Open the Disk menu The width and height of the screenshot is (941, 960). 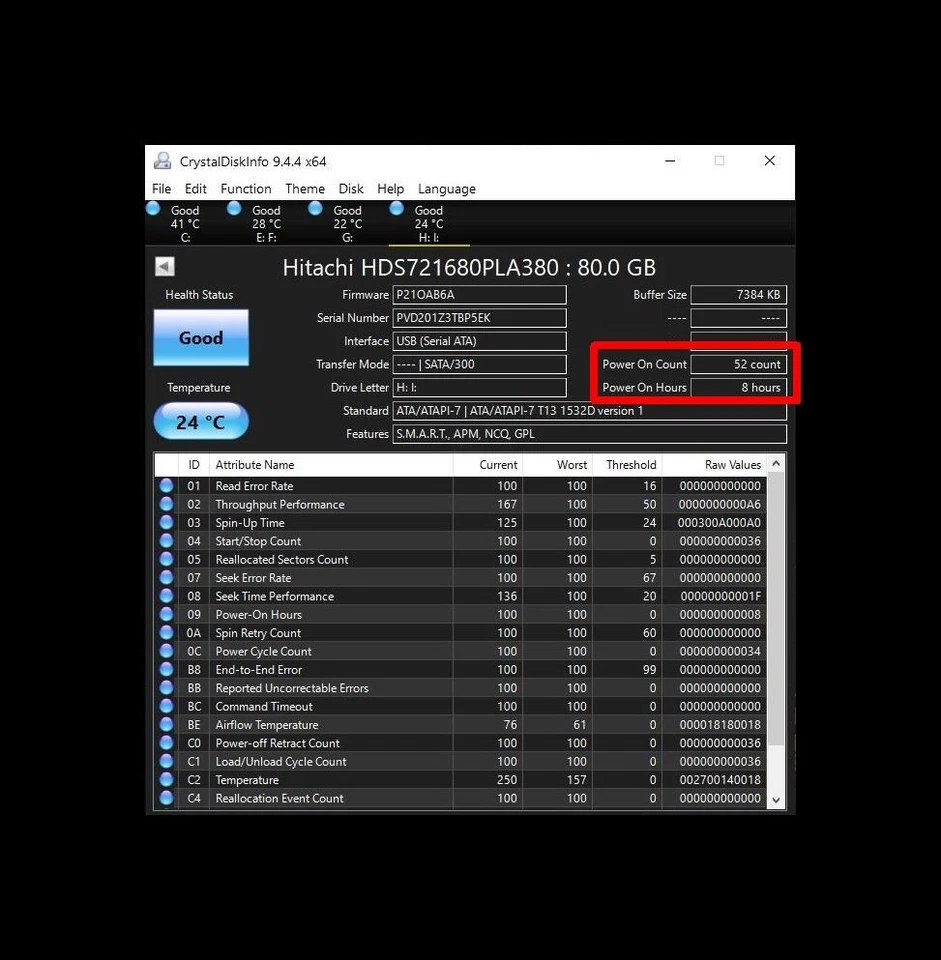tap(351, 189)
